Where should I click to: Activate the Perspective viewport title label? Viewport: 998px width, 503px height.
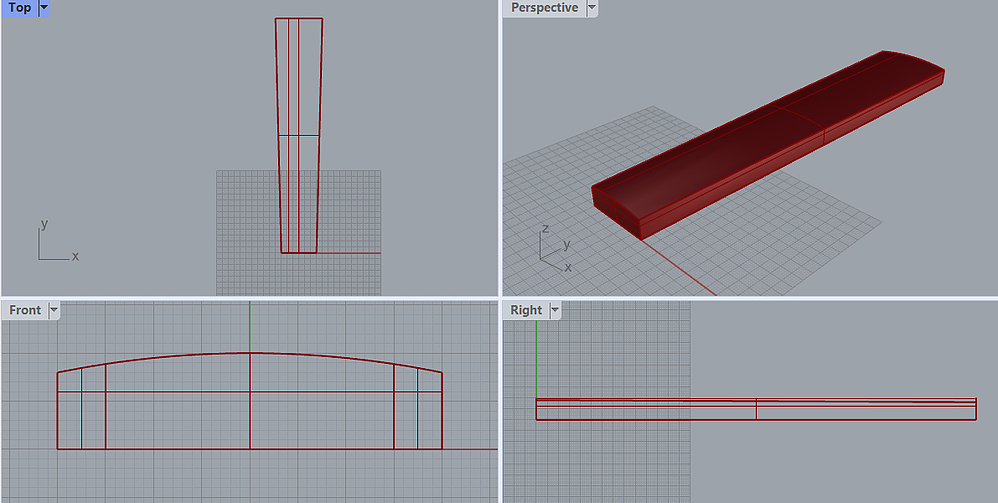pos(544,8)
